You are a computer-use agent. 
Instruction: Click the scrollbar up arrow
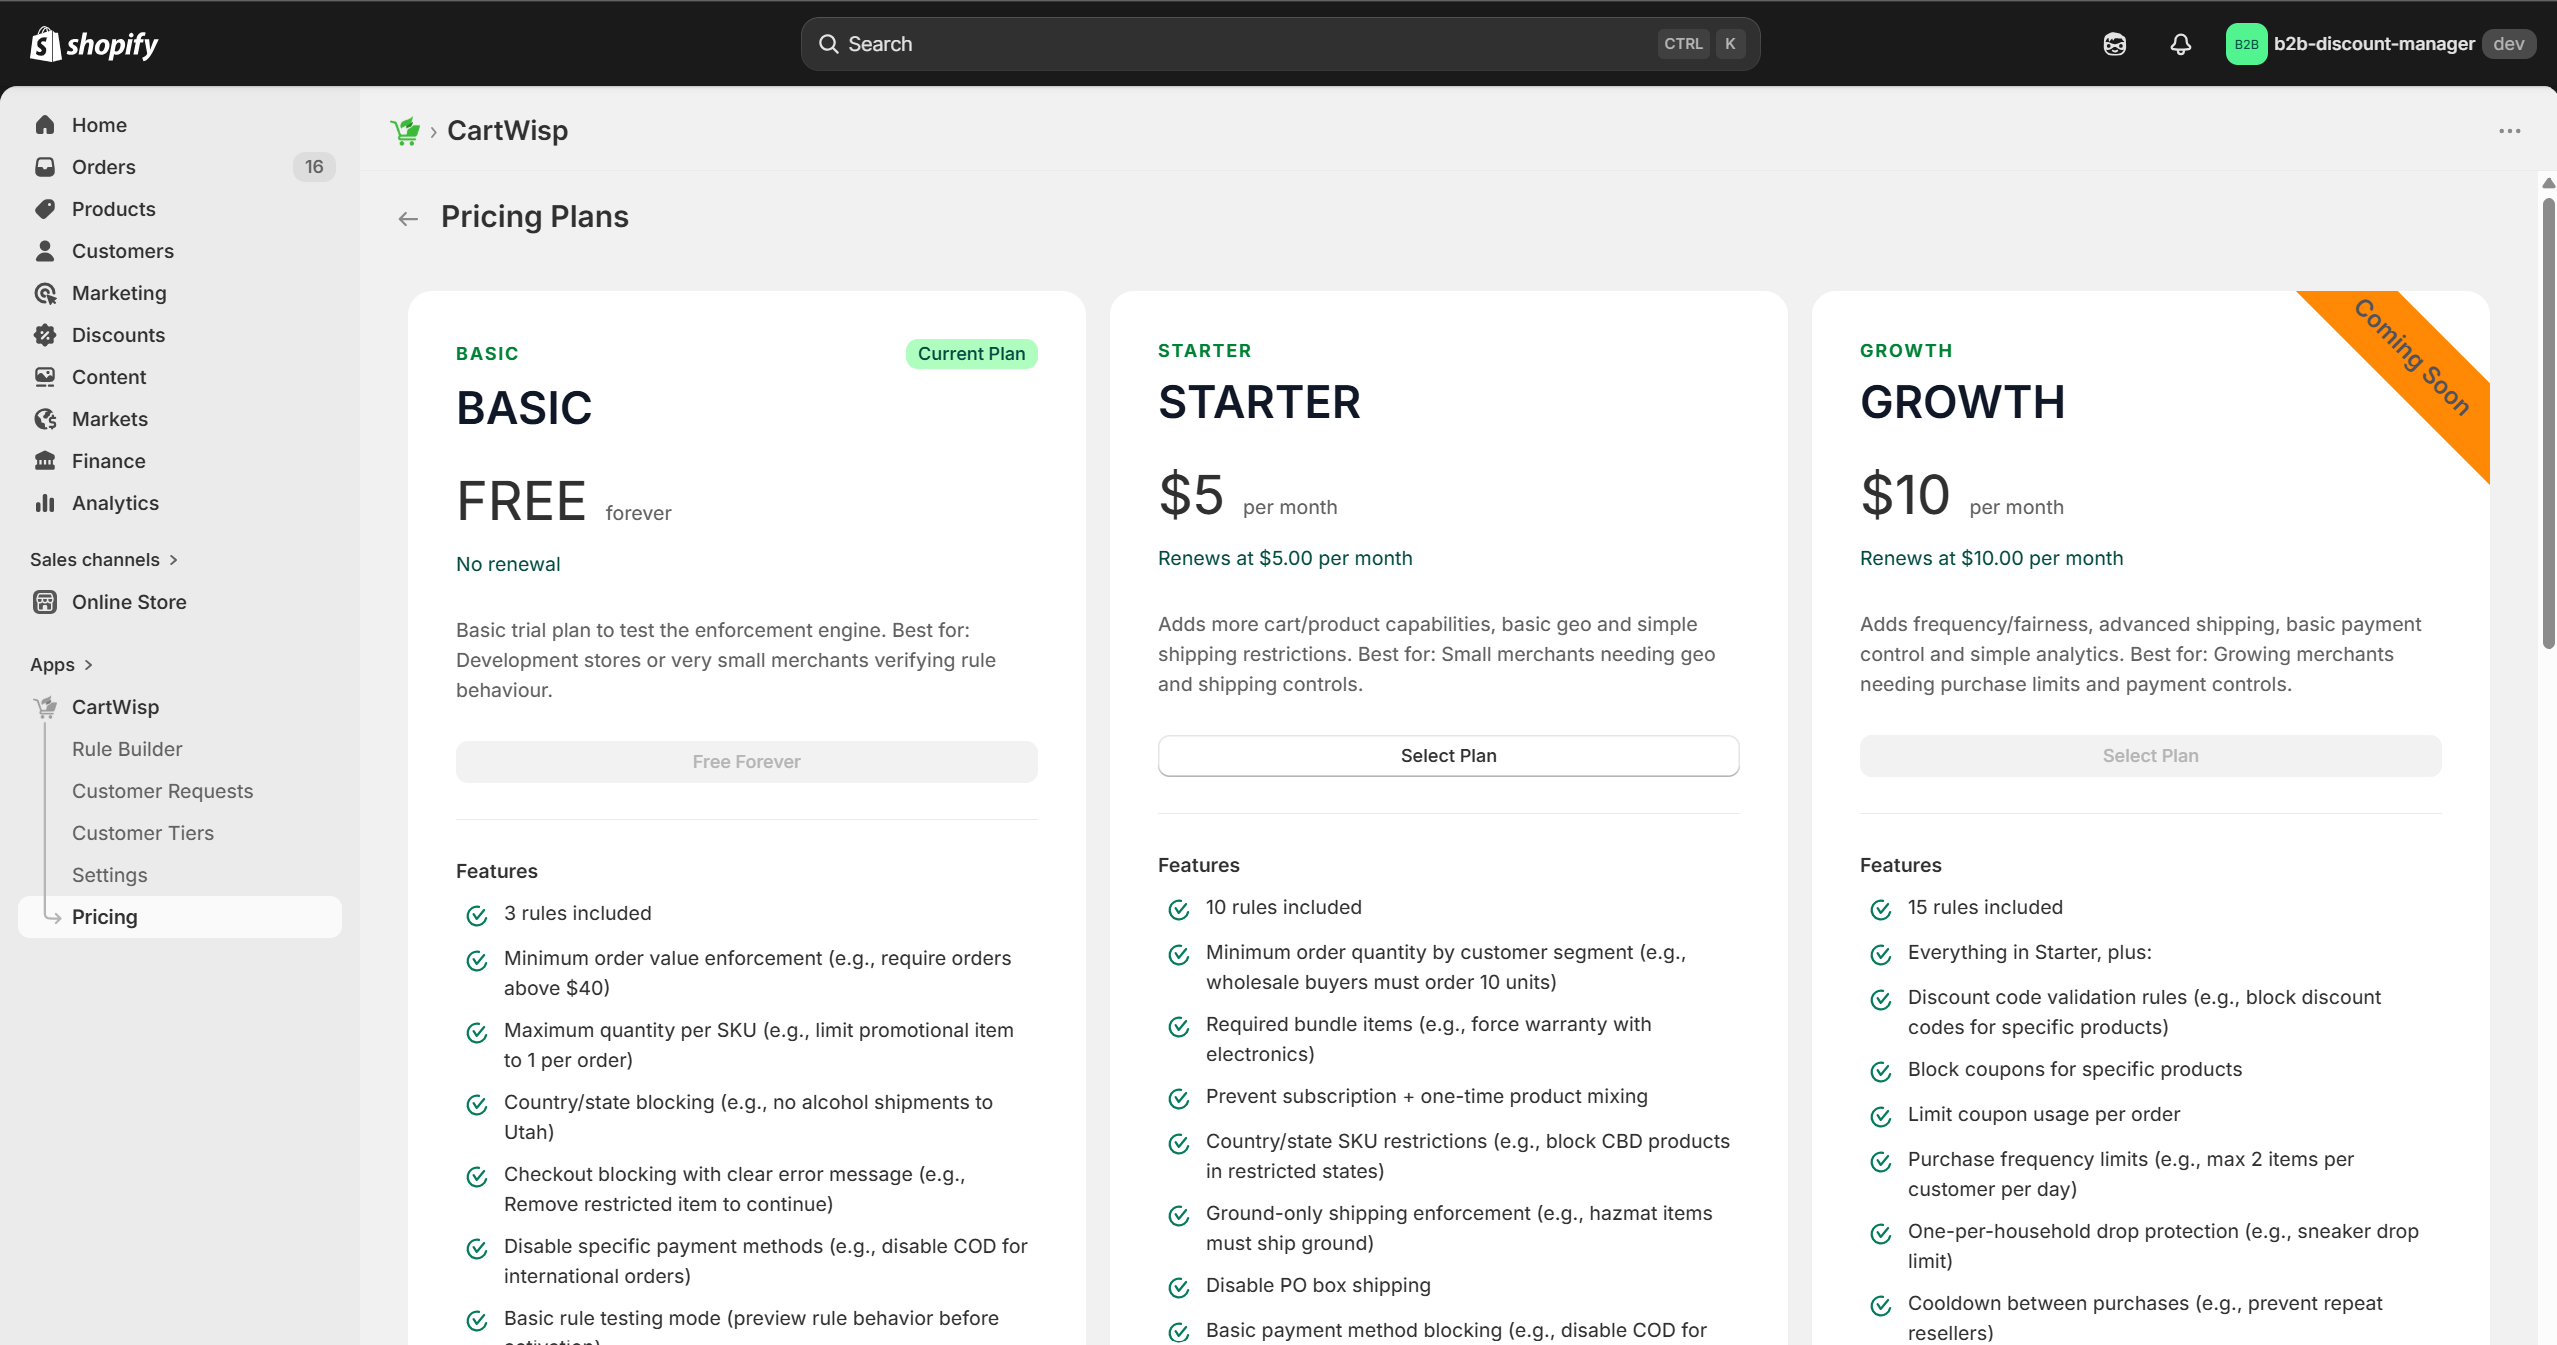point(2548,183)
